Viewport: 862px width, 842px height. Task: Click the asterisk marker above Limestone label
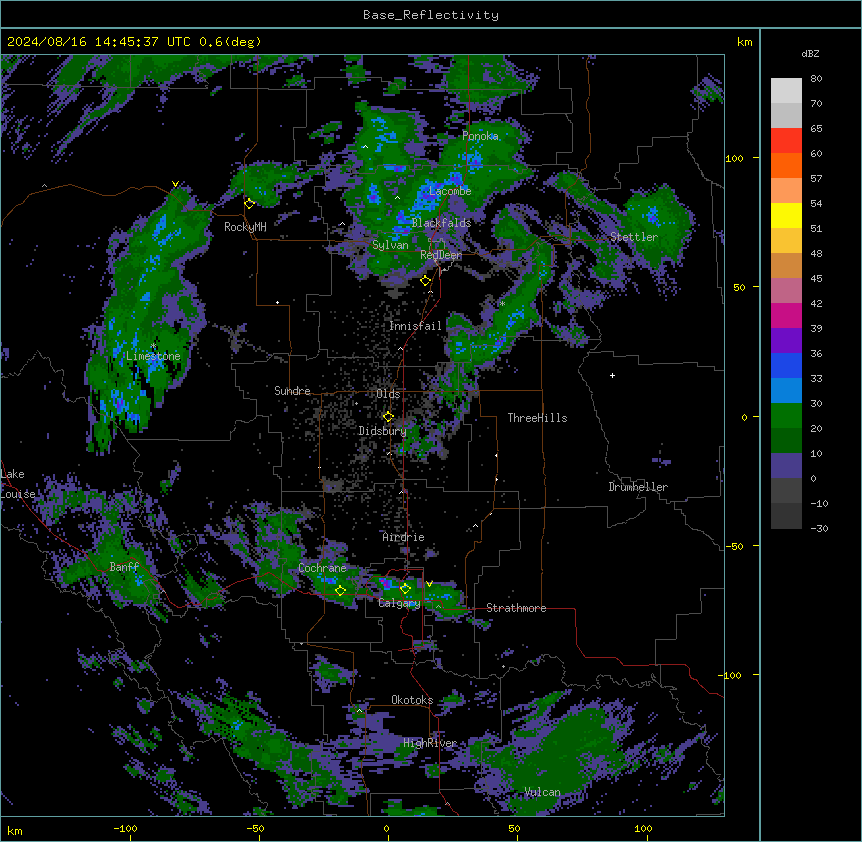[x=153, y=346]
